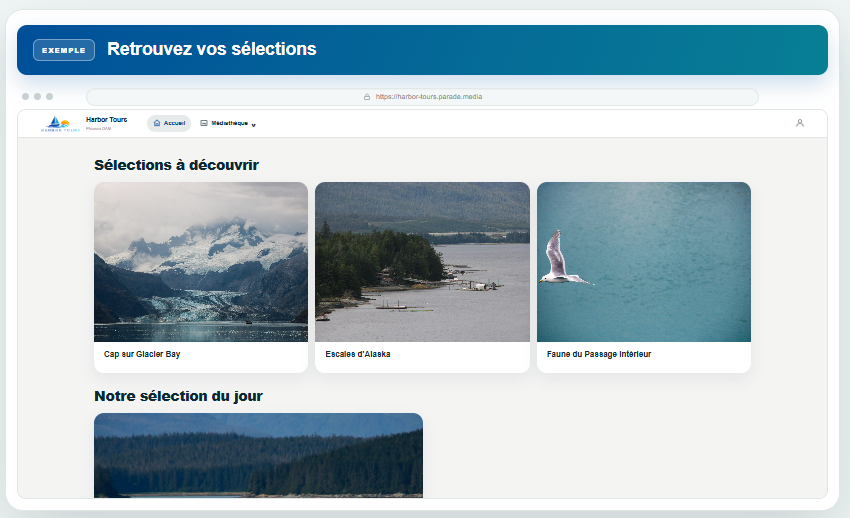
Task: Click the harbor-tours.parade.media URL field
Action: coord(422,97)
